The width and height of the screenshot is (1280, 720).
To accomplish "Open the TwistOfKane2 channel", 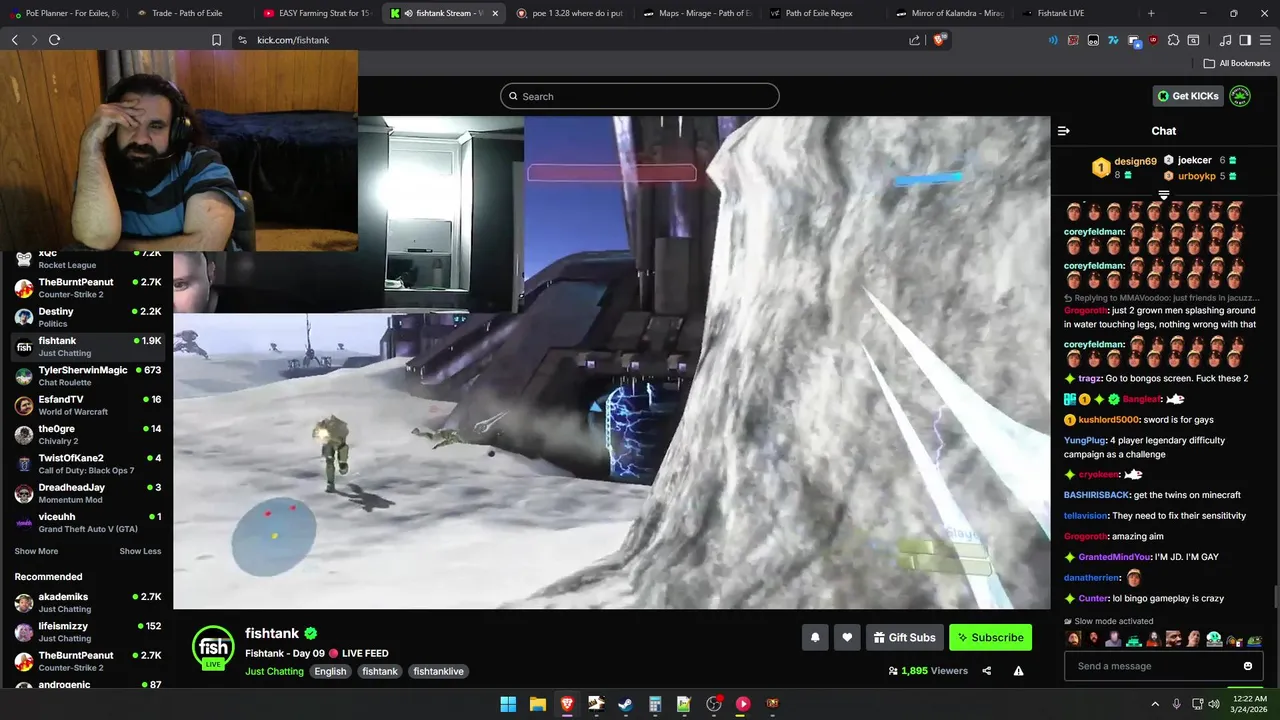I will tap(87, 464).
